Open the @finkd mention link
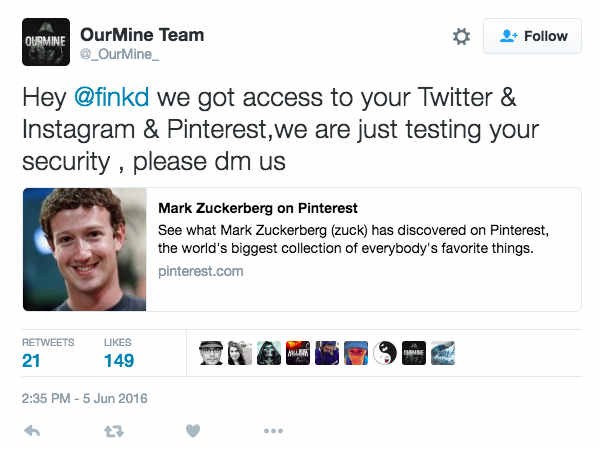This screenshot has height=450, width=600. pos(111,97)
